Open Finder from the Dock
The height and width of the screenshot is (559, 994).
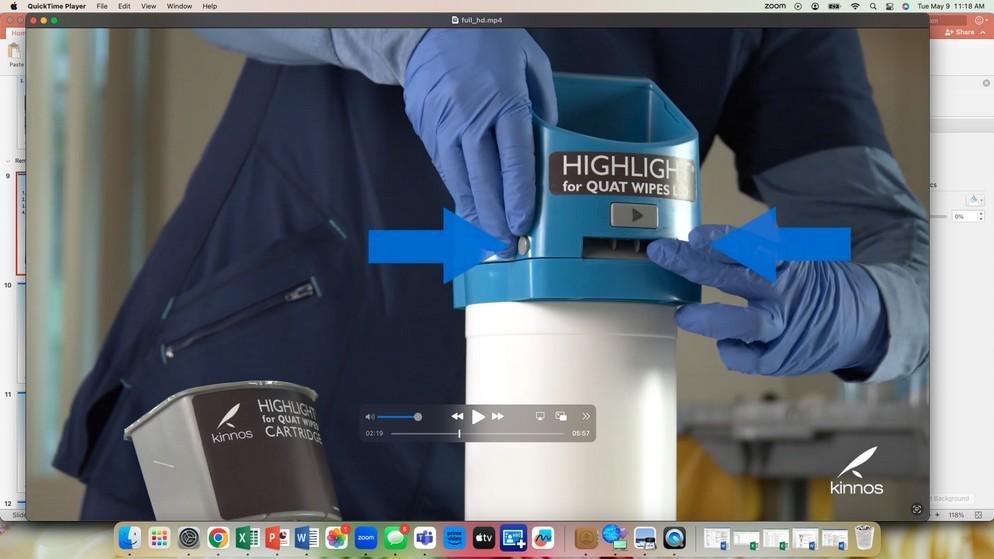(x=129, y=538)
